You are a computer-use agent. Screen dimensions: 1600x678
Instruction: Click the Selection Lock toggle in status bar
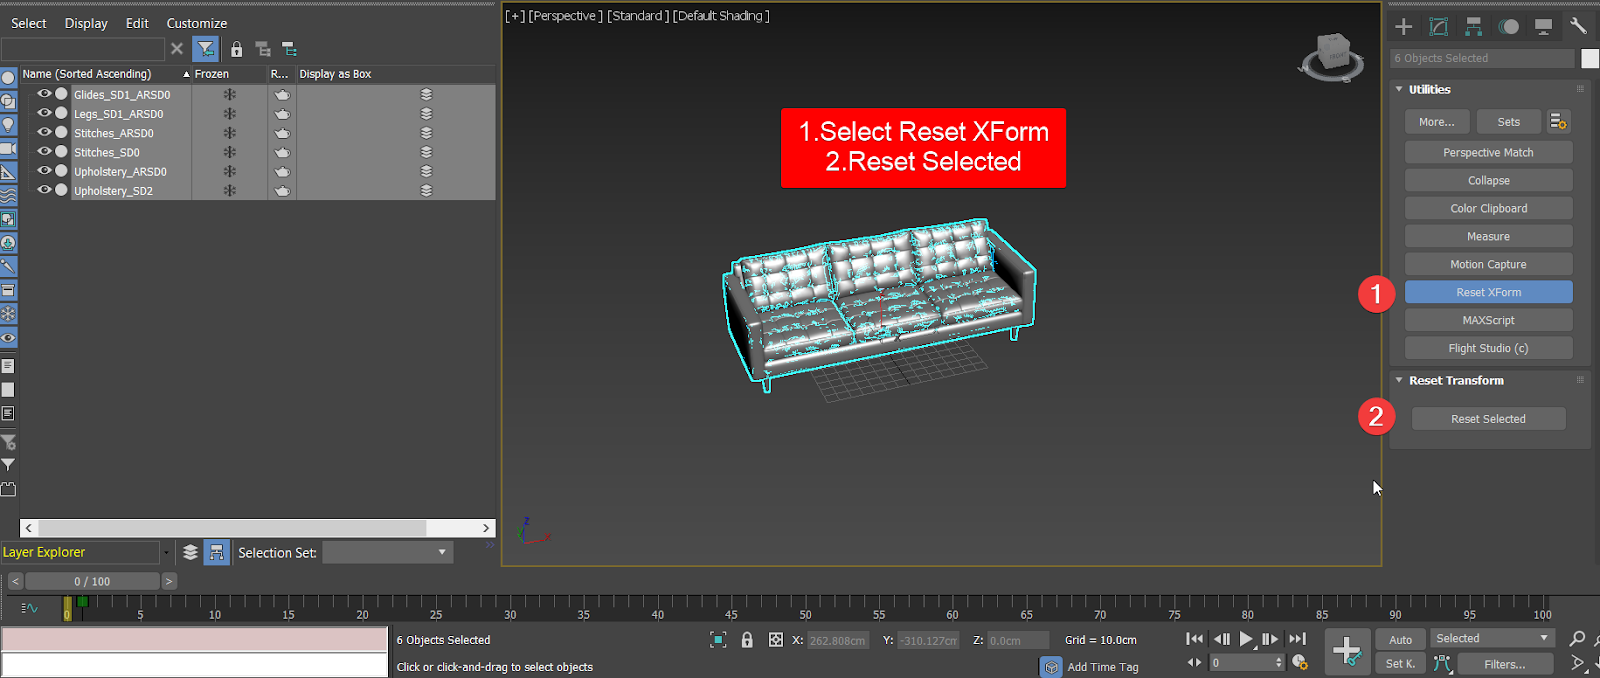coord(747,640)
